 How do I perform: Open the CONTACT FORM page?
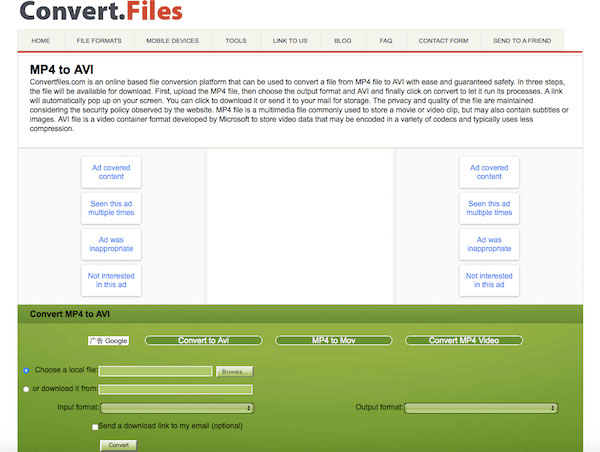443,41
